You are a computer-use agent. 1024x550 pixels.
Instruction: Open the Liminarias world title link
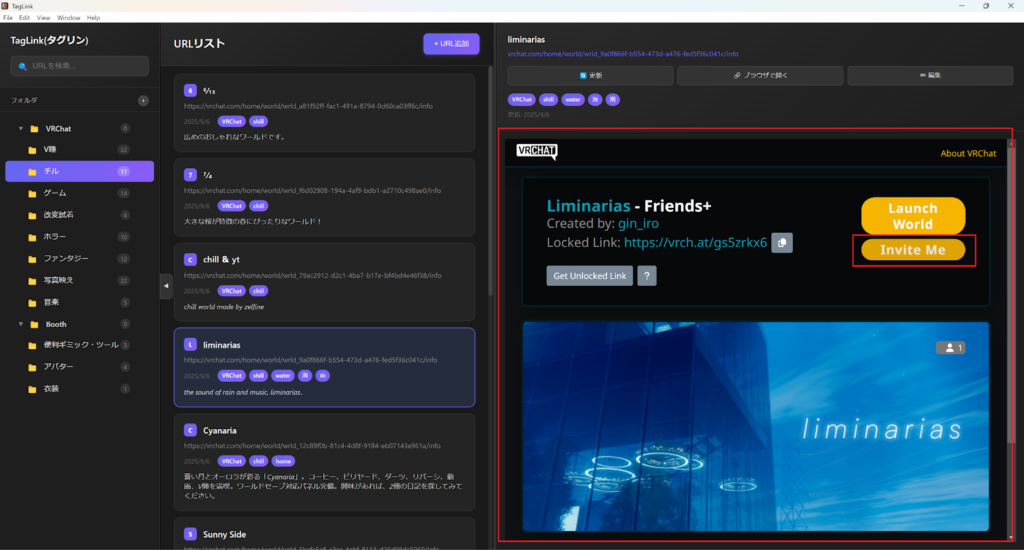coord(588,206)
